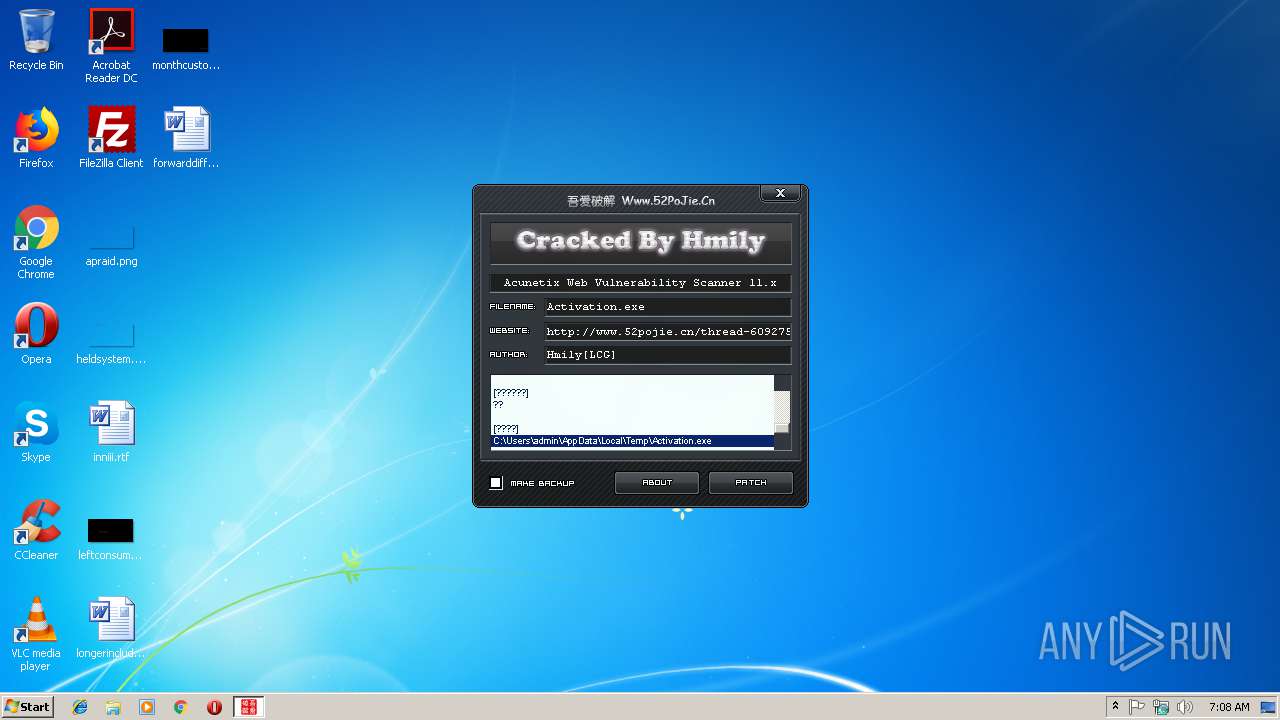
Task: Click the Chrome taskbar icon
Action: pos(180,707)
